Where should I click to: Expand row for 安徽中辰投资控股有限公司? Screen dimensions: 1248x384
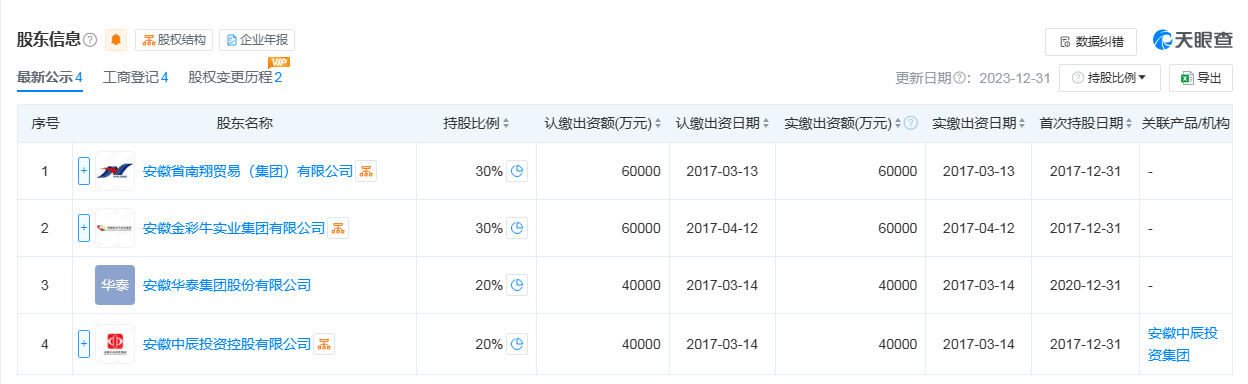point(84,343)
